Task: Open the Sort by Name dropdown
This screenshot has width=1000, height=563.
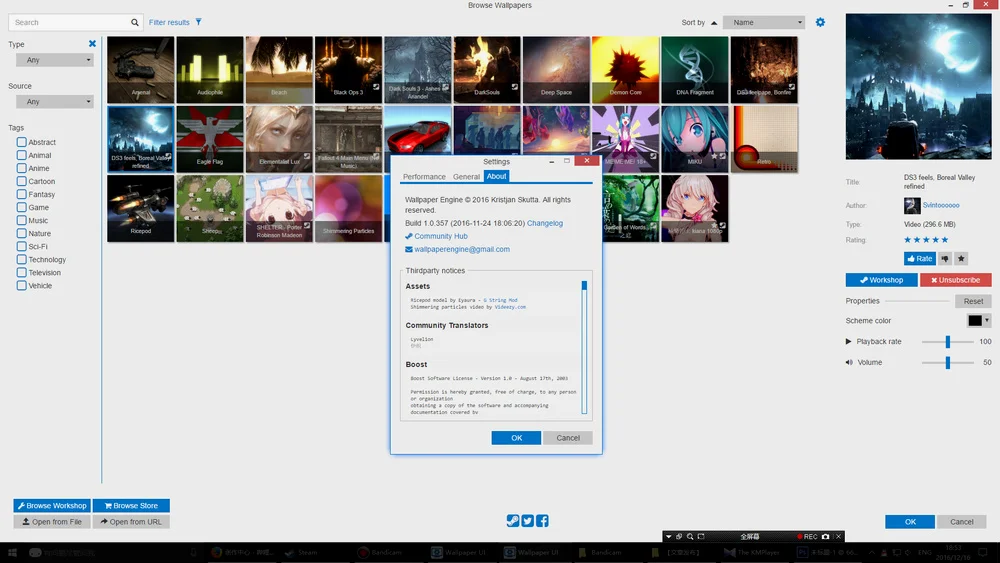Action: [764, 22]
